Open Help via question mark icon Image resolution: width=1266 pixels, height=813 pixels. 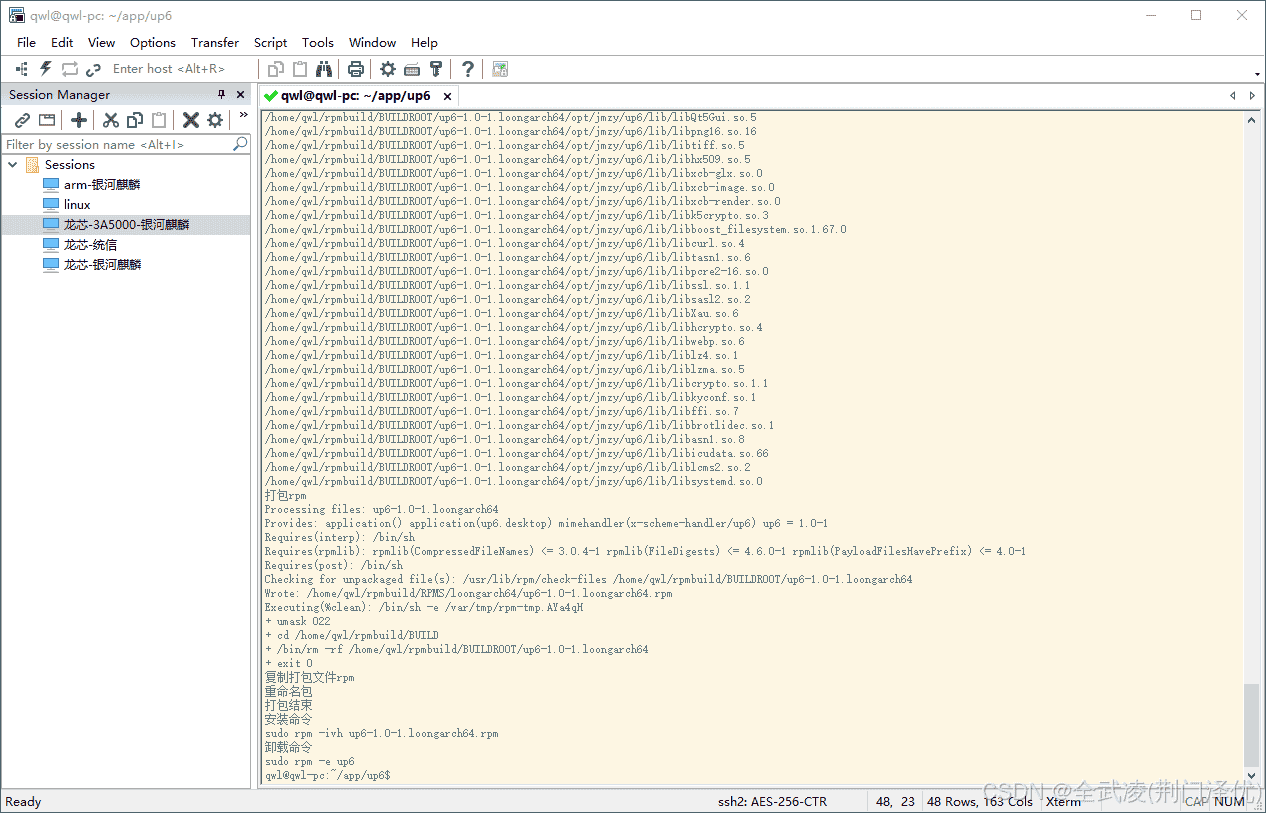[x=468, y=69]
